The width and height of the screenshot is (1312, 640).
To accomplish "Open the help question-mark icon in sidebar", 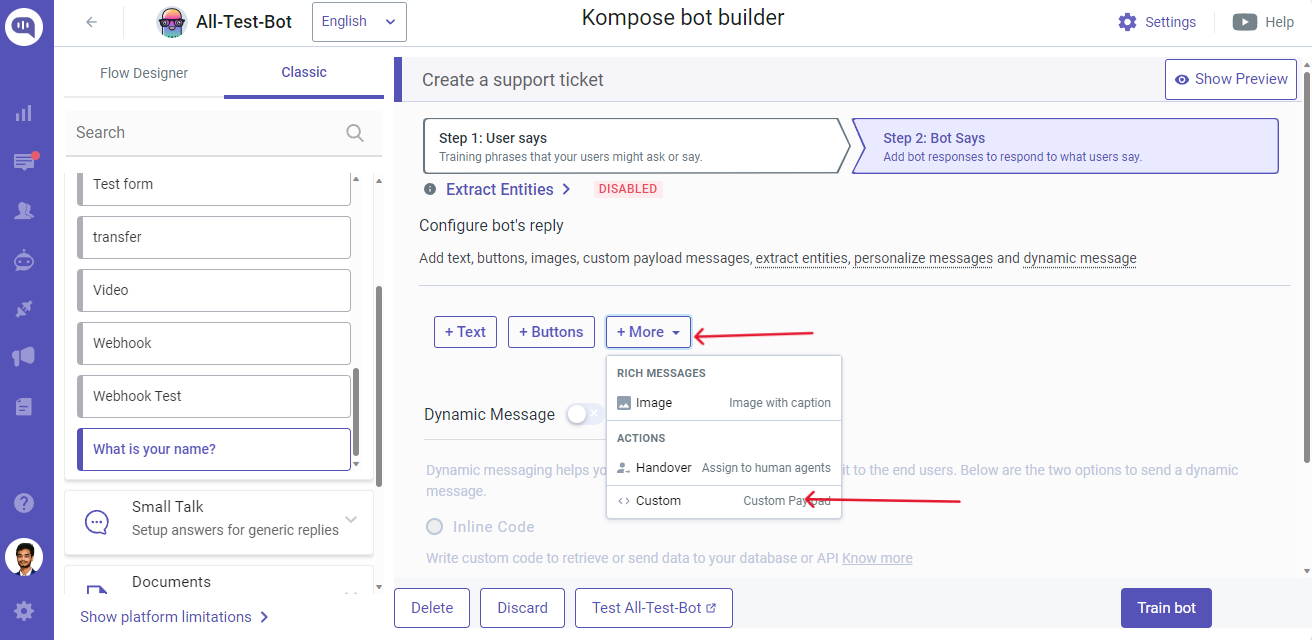I will pos(24,502).
